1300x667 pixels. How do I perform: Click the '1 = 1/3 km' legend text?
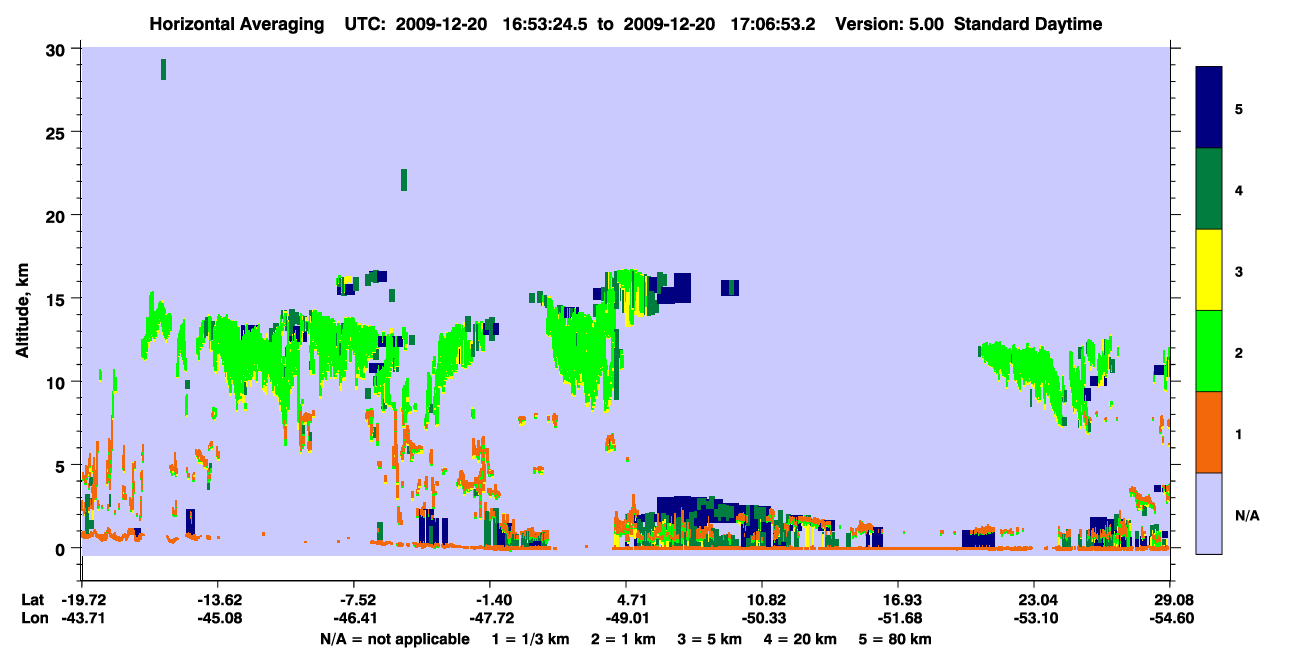click(x=529, y=639)
